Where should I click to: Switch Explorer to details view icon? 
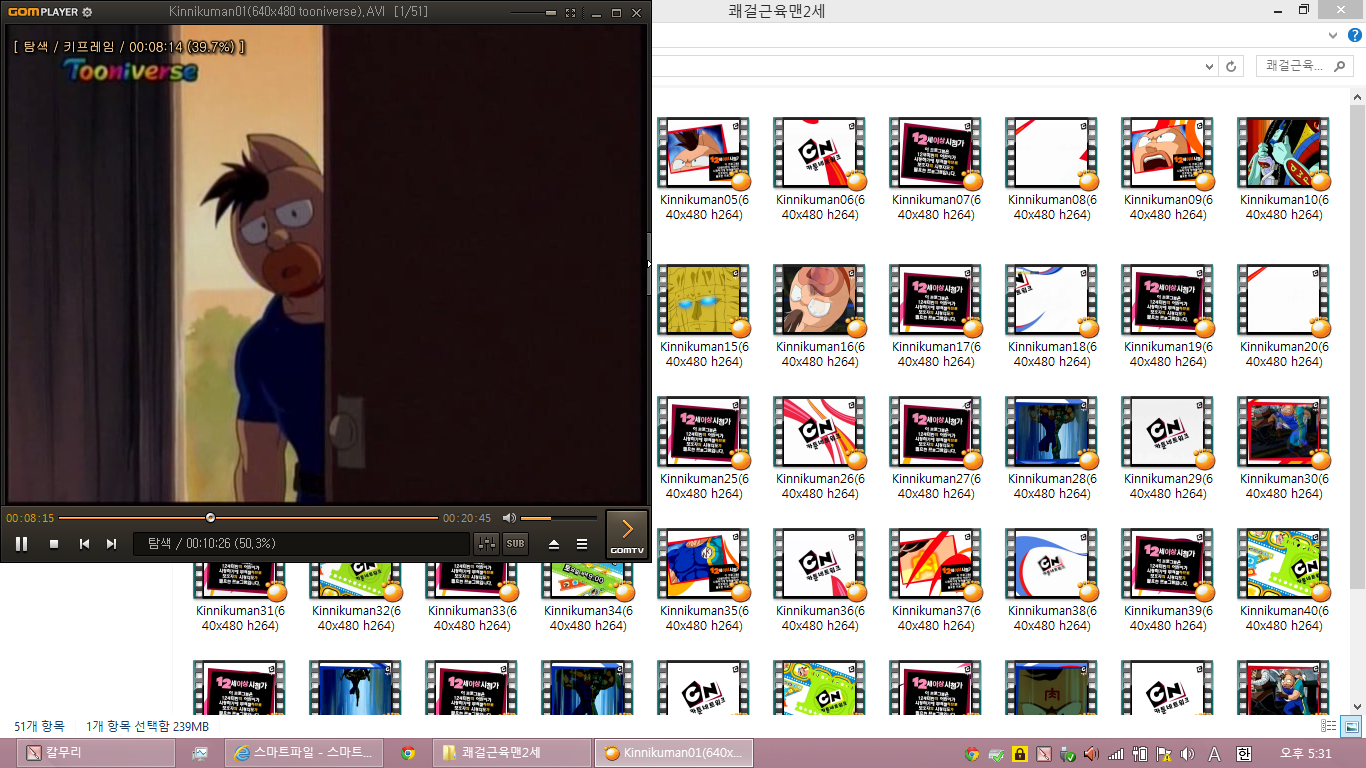click(x=1329, y=726)
